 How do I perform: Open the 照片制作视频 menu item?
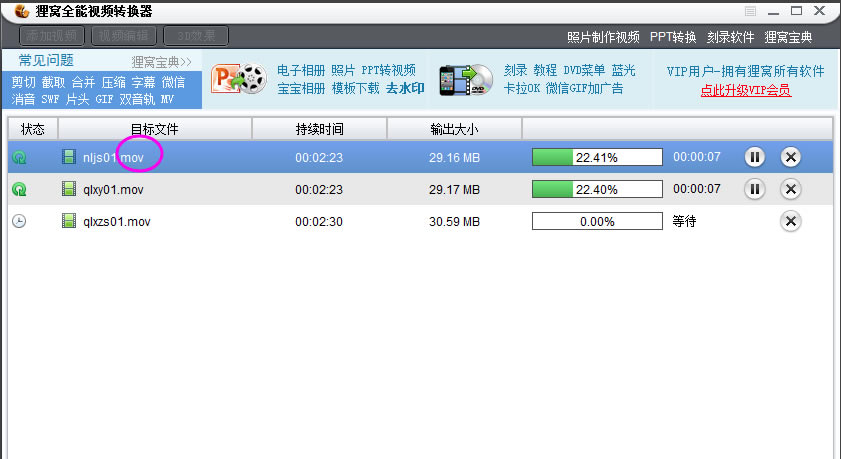coord(602,37)
